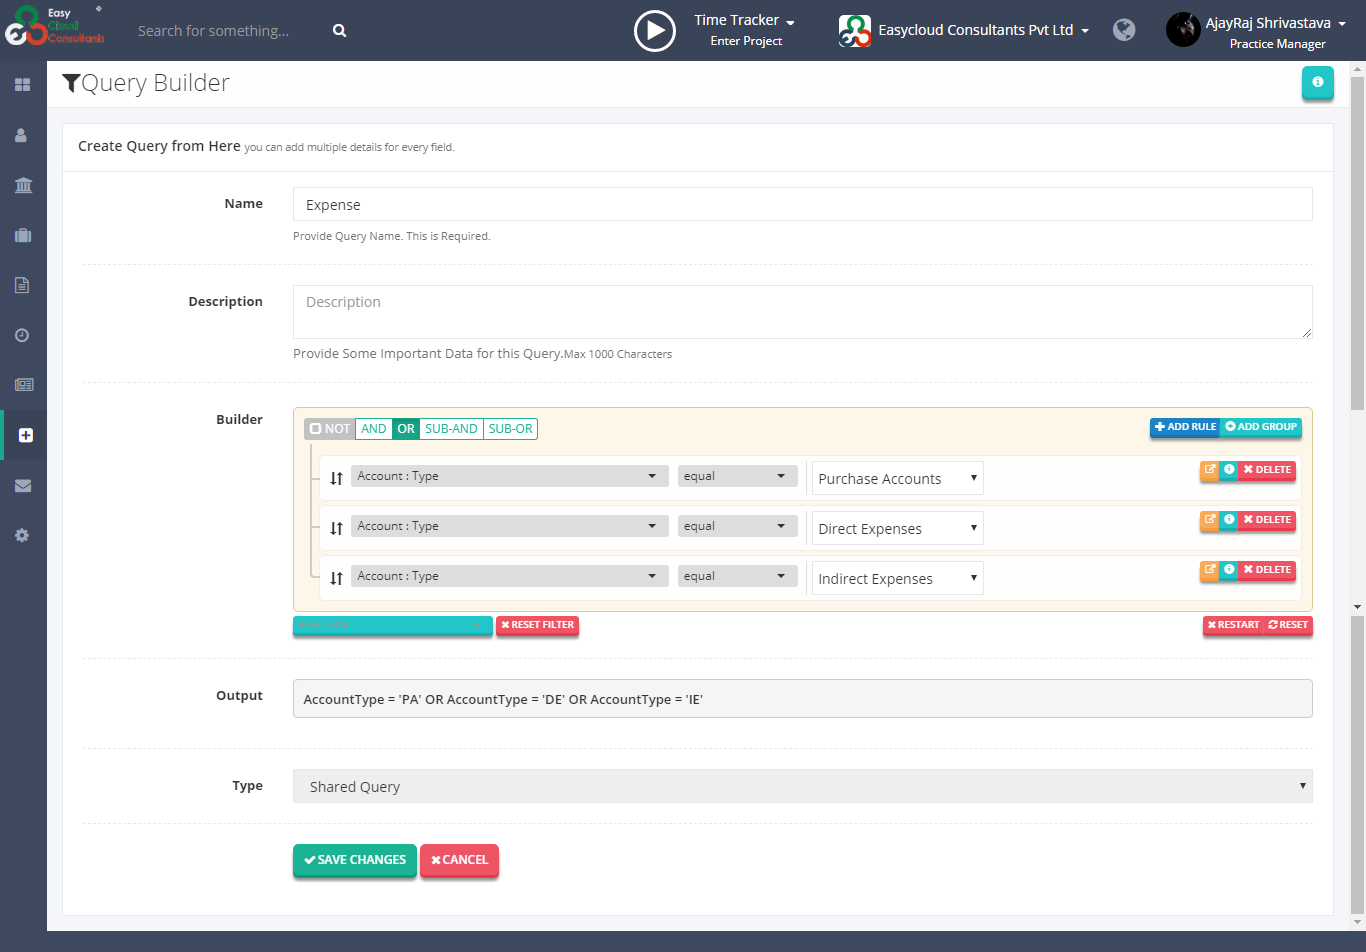Expand the Time Tracker dropdown

point(745,21)
